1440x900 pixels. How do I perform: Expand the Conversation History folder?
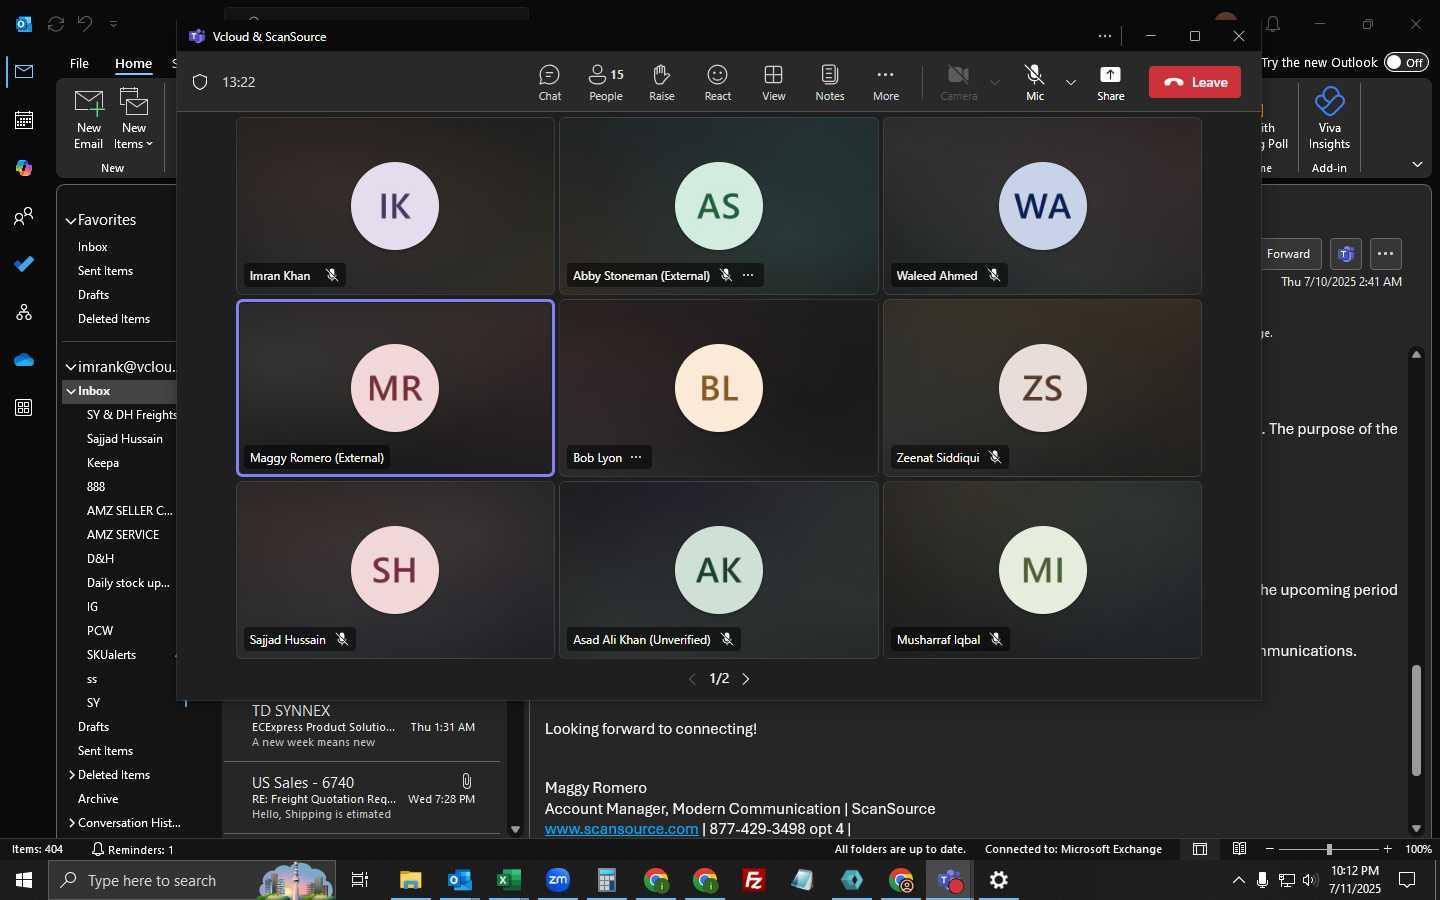point(72,823)
